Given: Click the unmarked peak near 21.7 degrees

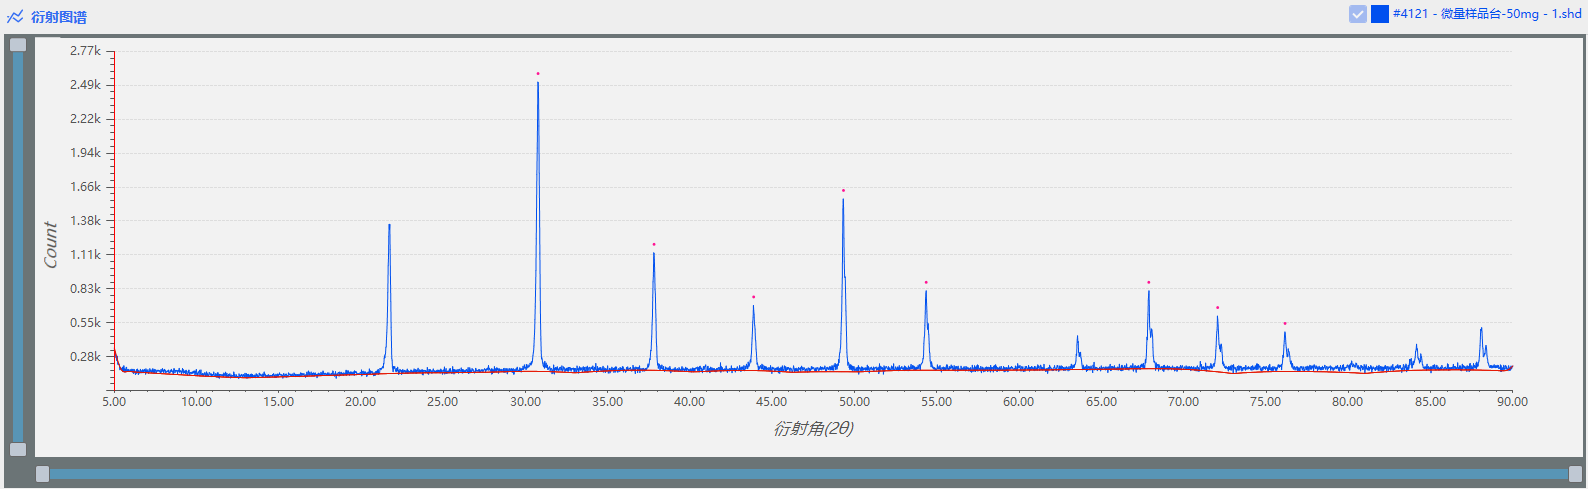Looking at the screenshot, I should pyautogui.click(x=389, y=226).
